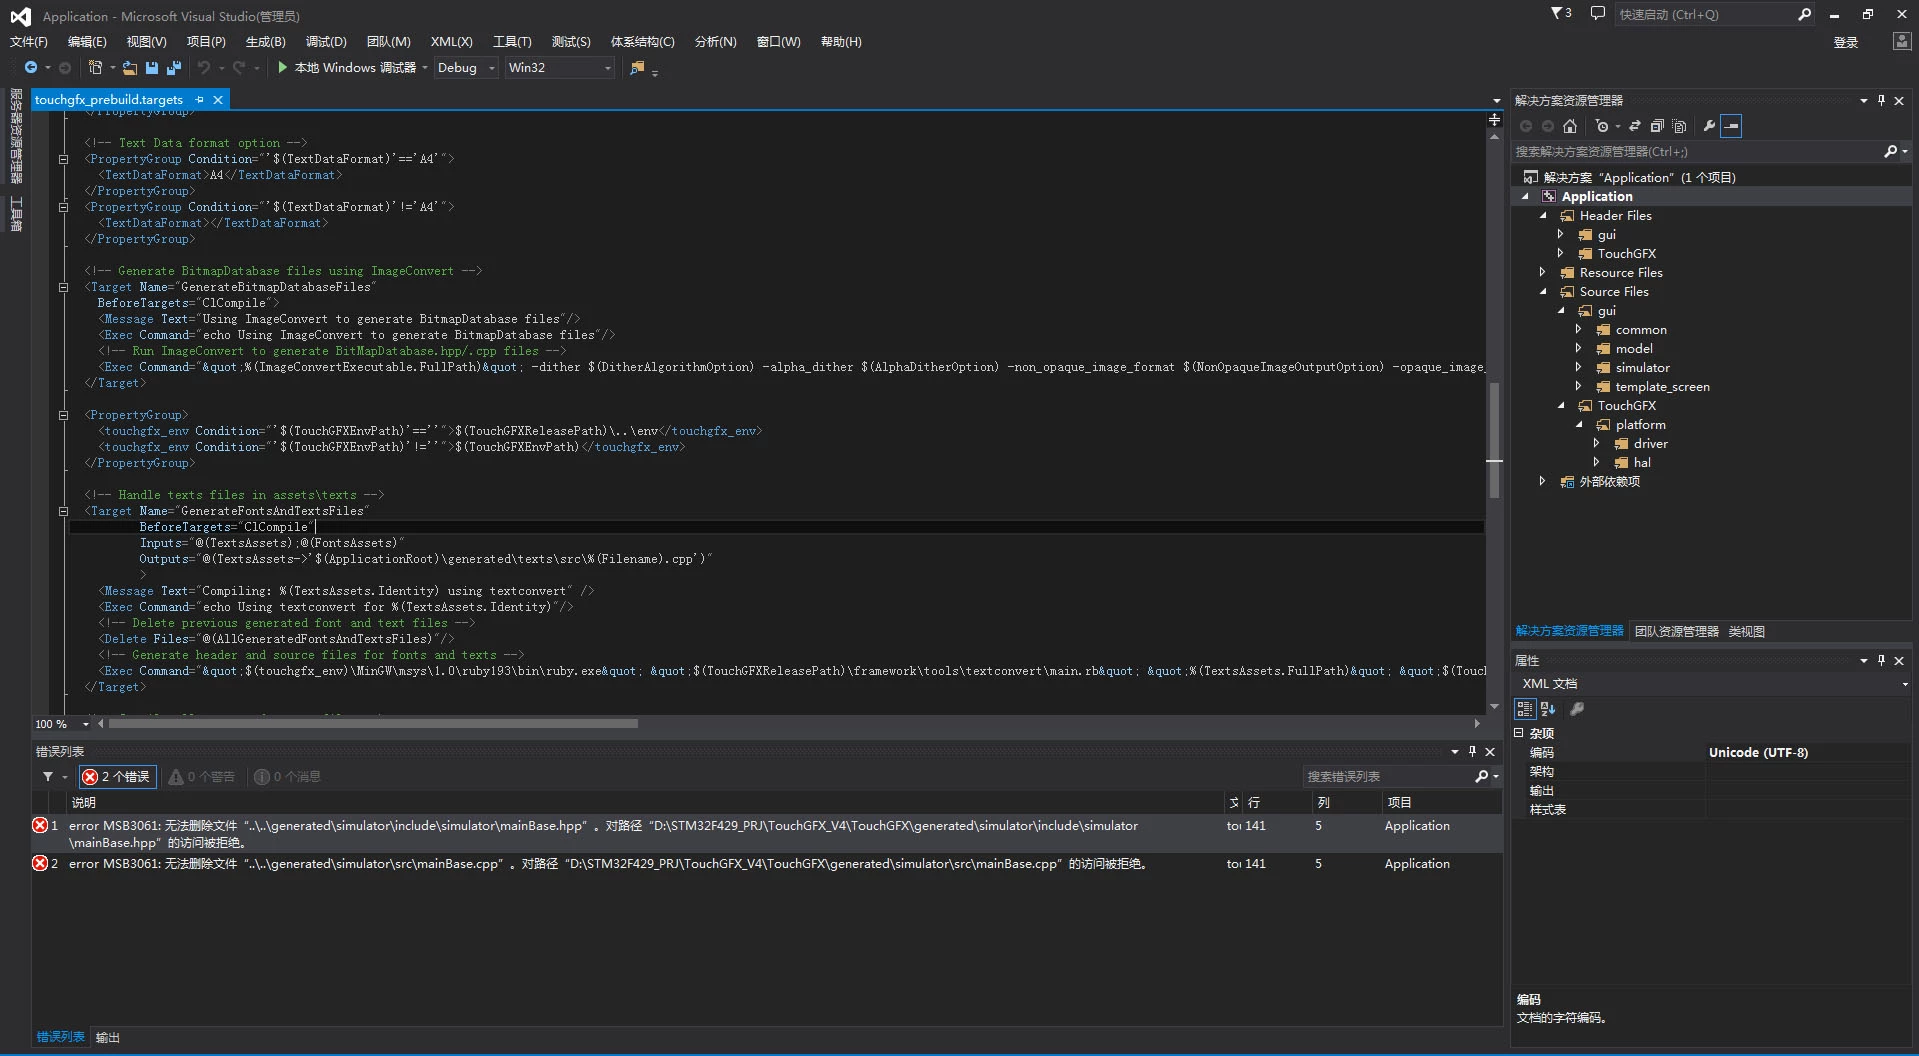Click the Find in Files toolbar icon
Screen dimensions: 1919x1056
tap(637, 67)
